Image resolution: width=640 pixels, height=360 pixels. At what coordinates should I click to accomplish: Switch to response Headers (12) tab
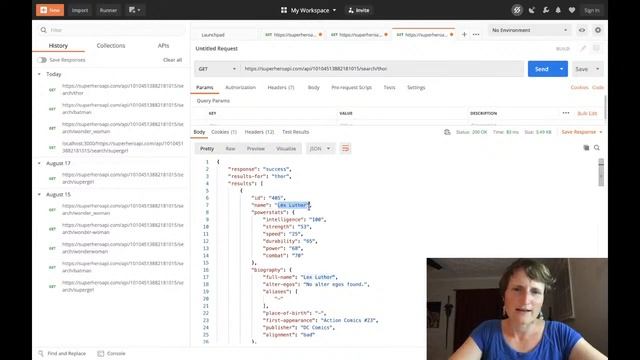coord(259,132)
